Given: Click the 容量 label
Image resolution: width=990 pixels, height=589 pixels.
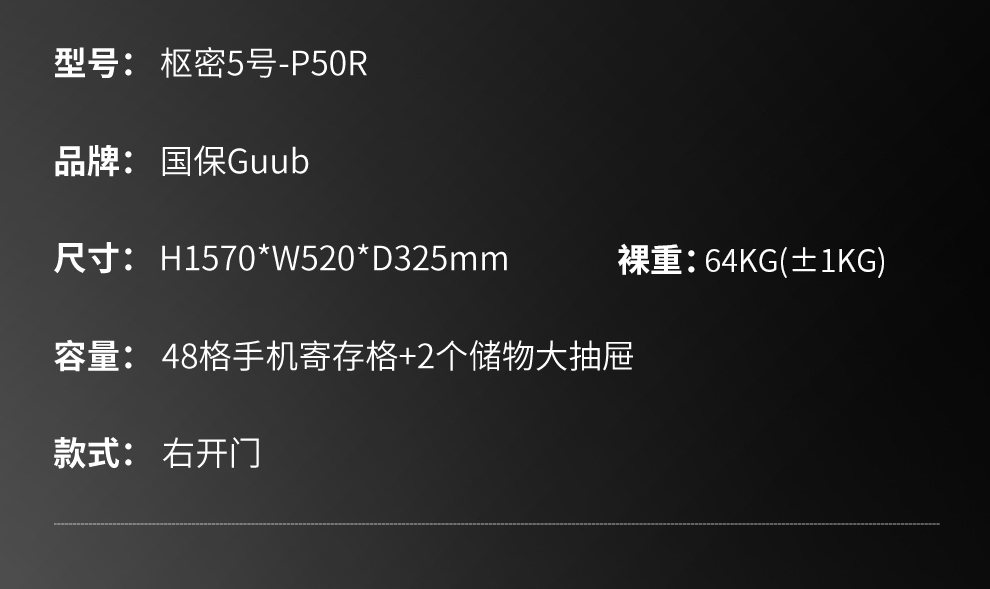Looking at the screenshot, I should click(86, 357).
